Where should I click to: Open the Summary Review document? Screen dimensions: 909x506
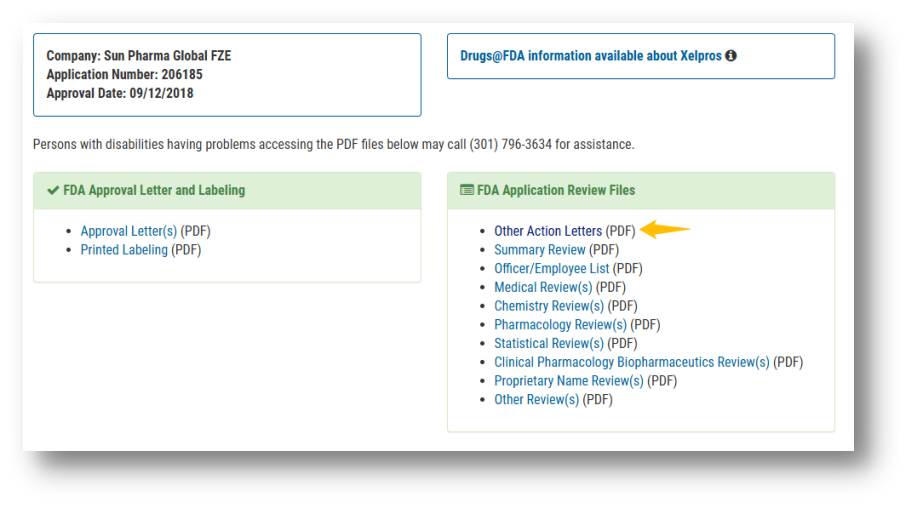coord(540,250)
